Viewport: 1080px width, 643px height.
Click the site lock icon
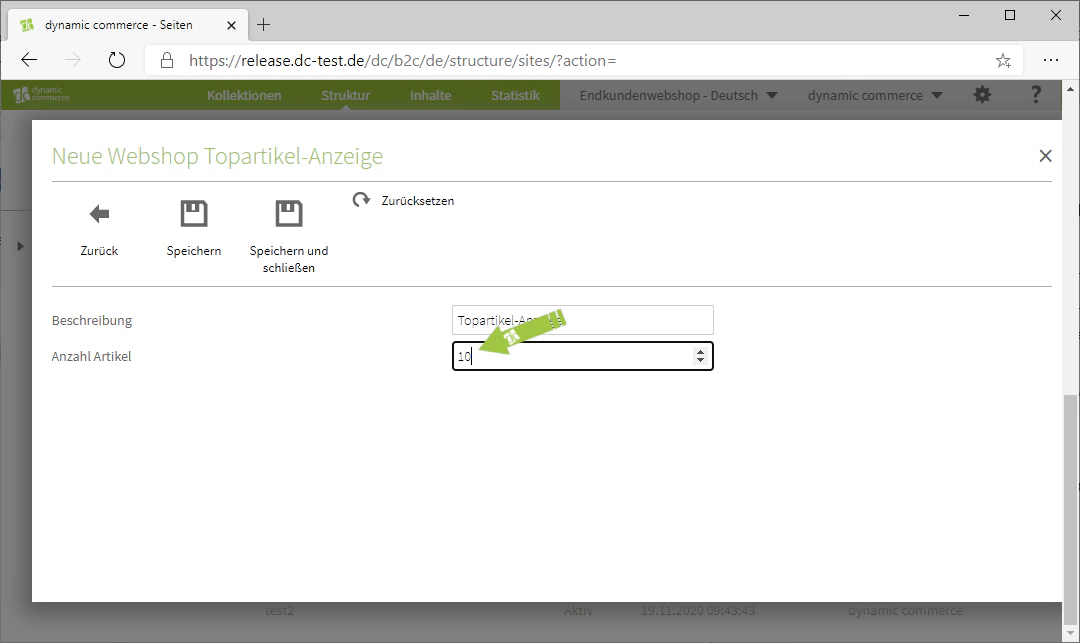(x=167, y=61)
